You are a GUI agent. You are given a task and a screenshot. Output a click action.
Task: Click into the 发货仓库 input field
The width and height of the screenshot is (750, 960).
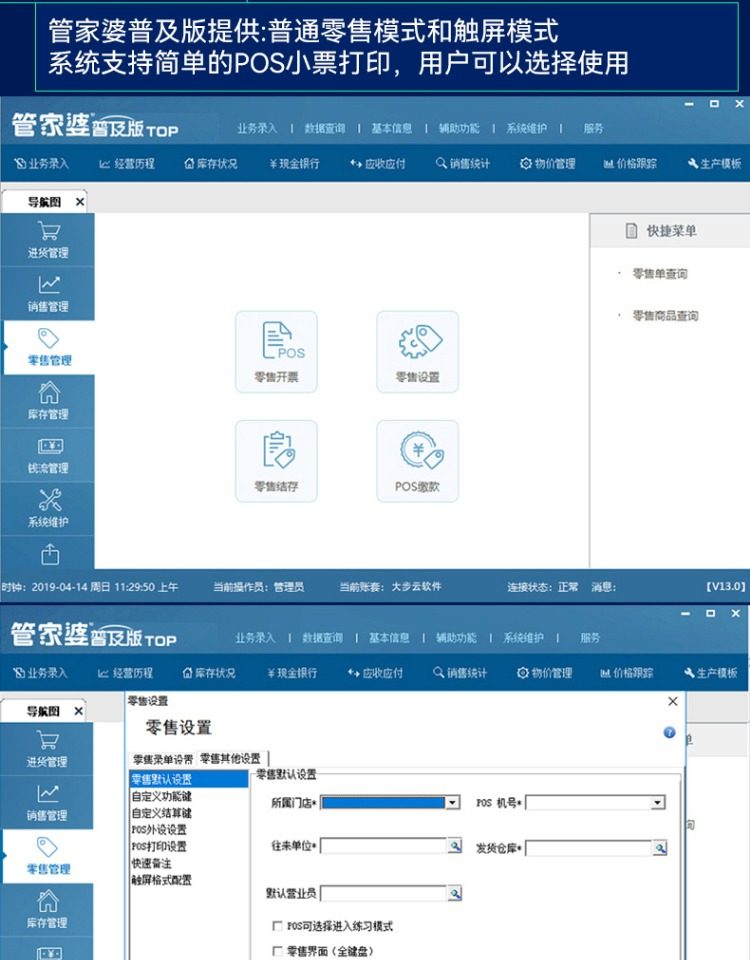pyautogui.click(x=588, y=848)
